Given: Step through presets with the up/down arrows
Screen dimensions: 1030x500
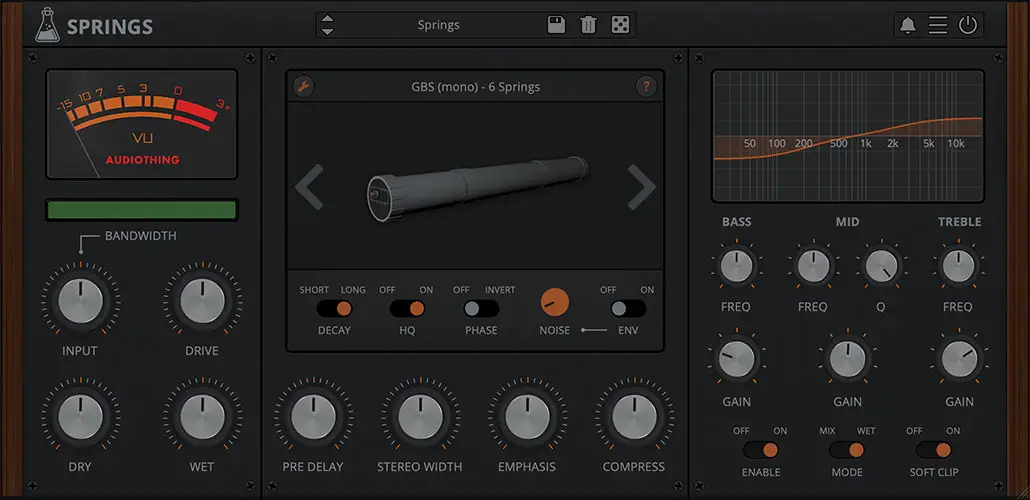Looking at the screenshot, I should pyautogui.click(x=327, y=25).
